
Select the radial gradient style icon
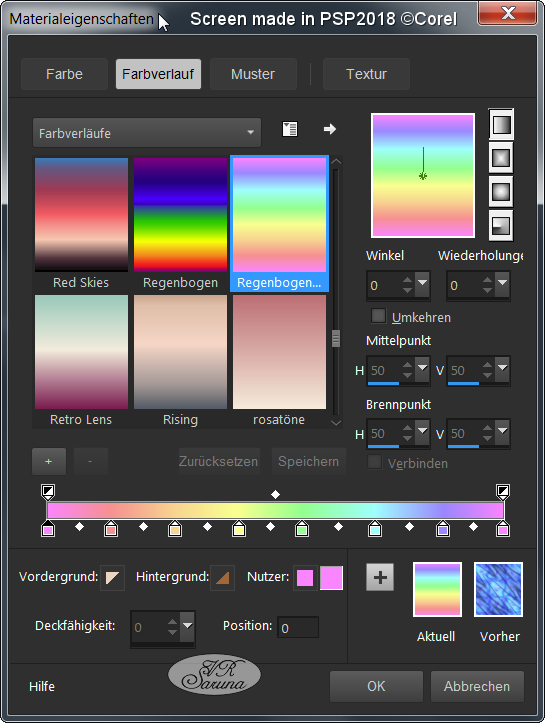tap(501, 226)
